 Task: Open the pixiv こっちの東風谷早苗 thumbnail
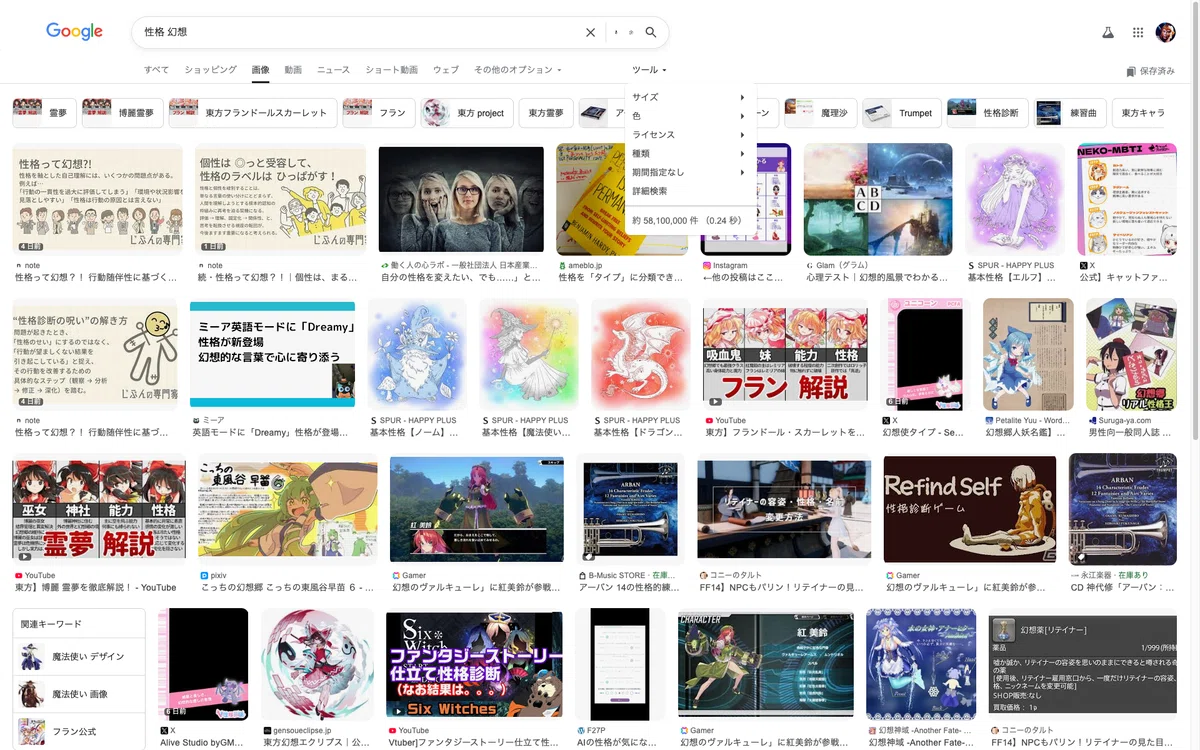pos(288,509)
